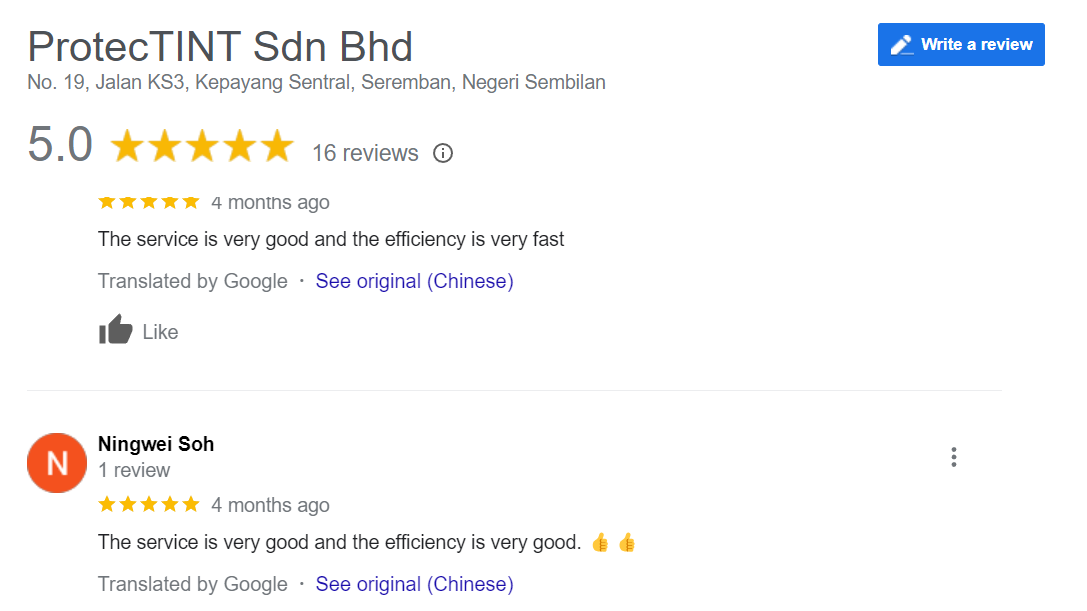The height and width of the screenshot is (611, 1087).
Task: Select the reviewer name Ningwei Soh
Action: [156, 443]
